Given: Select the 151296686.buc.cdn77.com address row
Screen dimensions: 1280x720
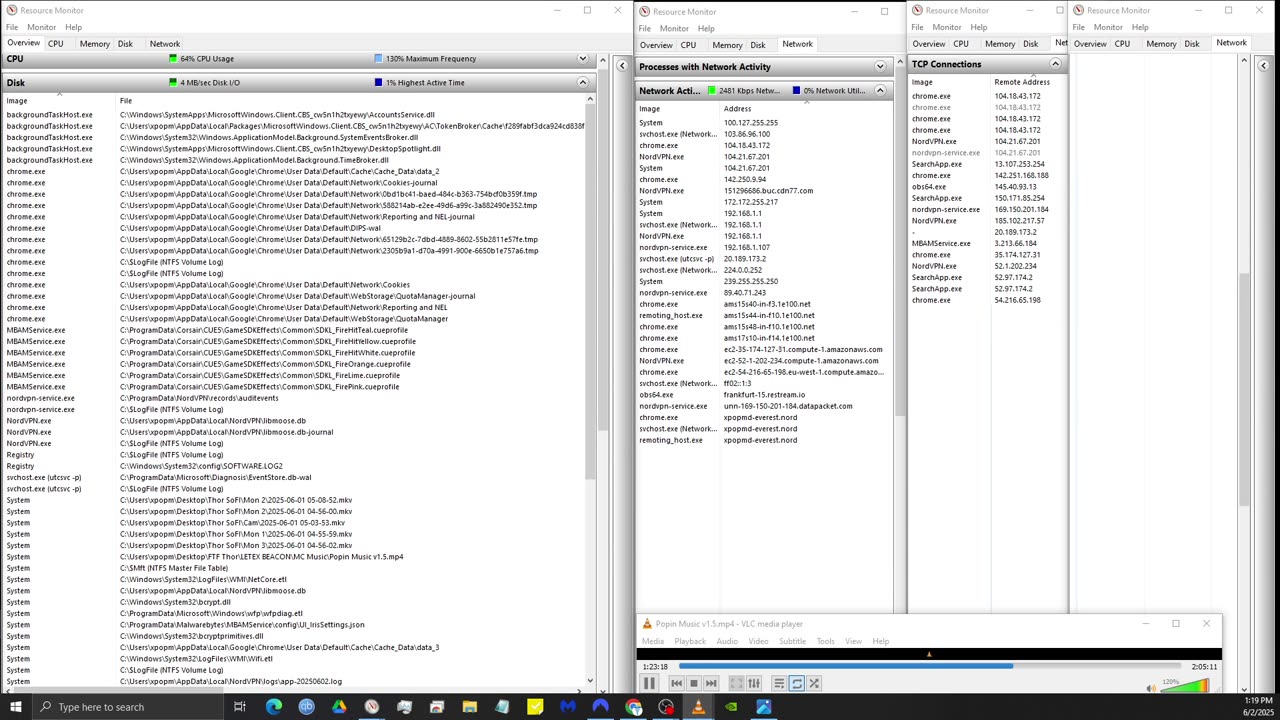Looking at the screenshot, I should point(764,191).
